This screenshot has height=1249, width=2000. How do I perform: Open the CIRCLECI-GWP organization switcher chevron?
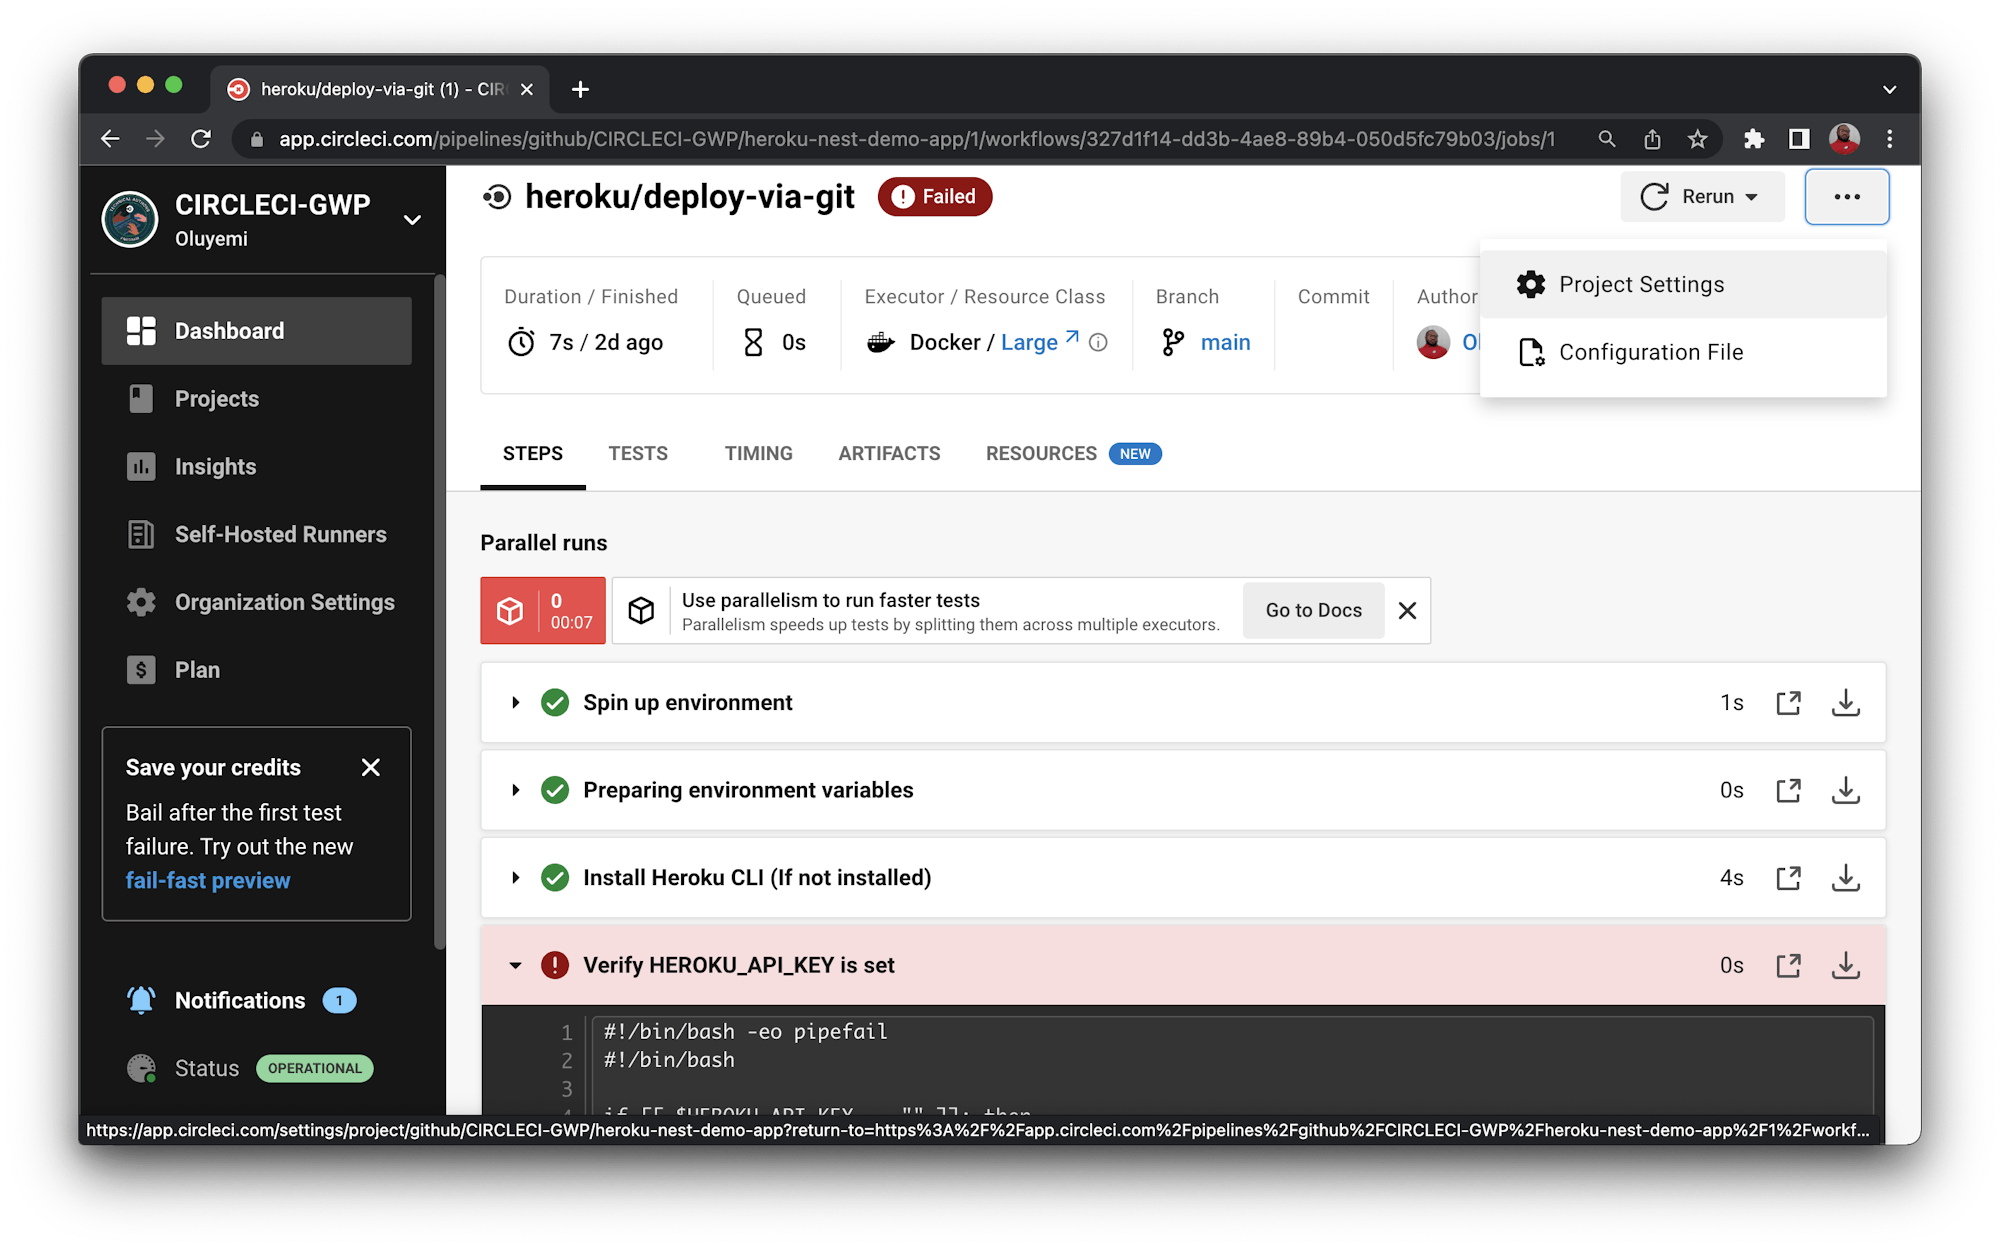pyautogui.click(x=412, y=220)
